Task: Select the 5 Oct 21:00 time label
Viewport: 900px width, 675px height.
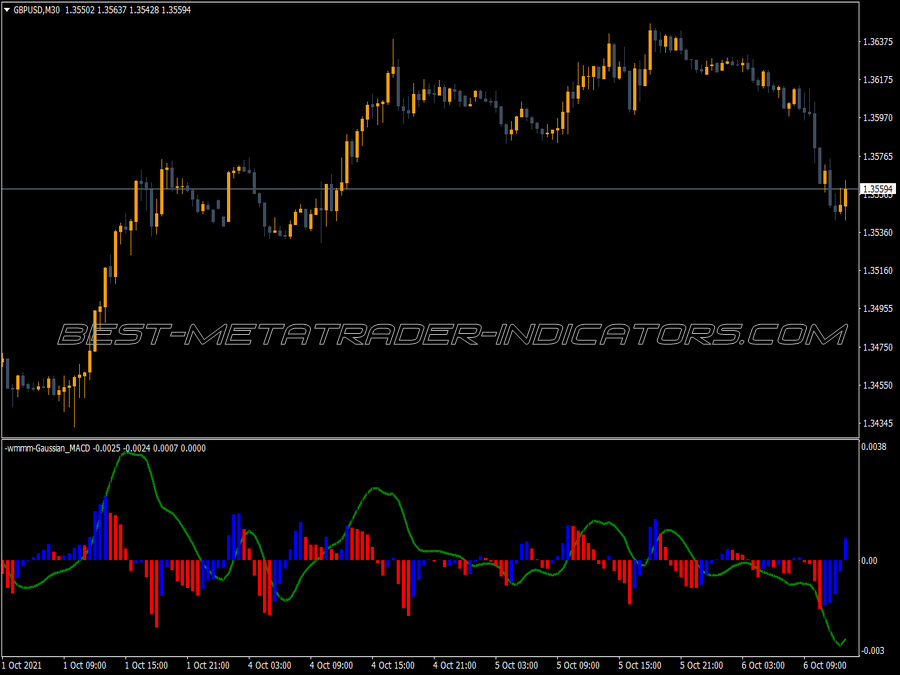Action: click(x=701, y=665)
